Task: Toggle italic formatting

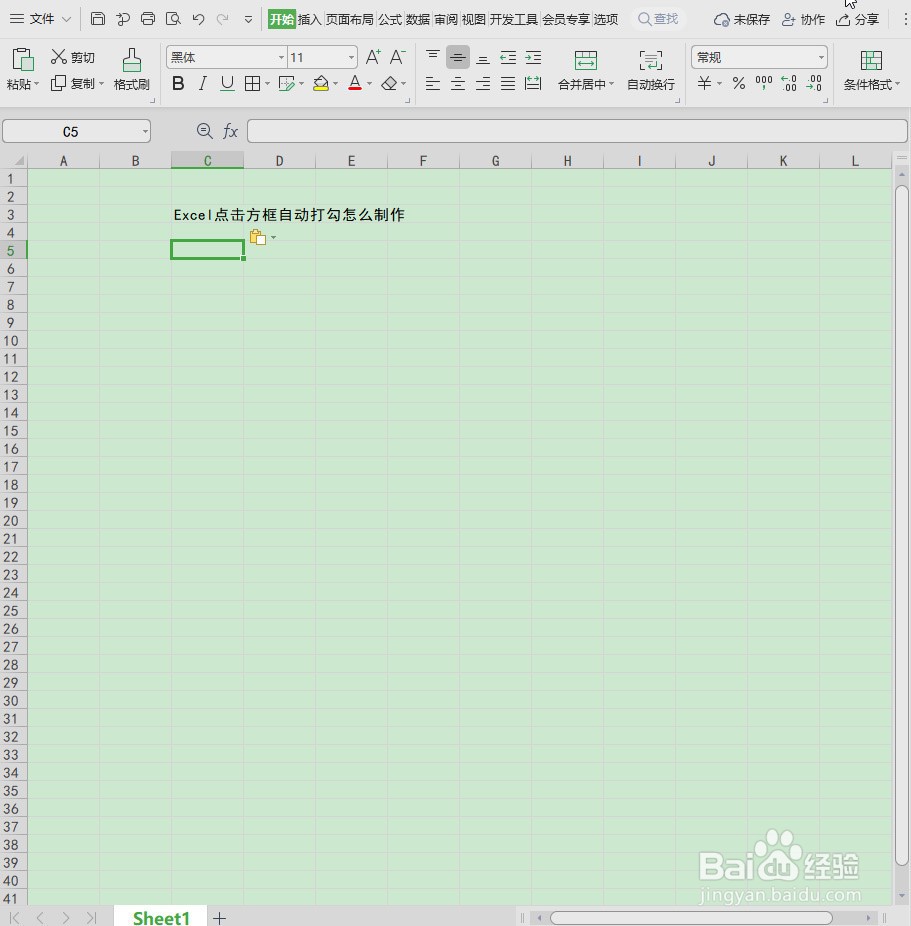Action: [203, 84]
